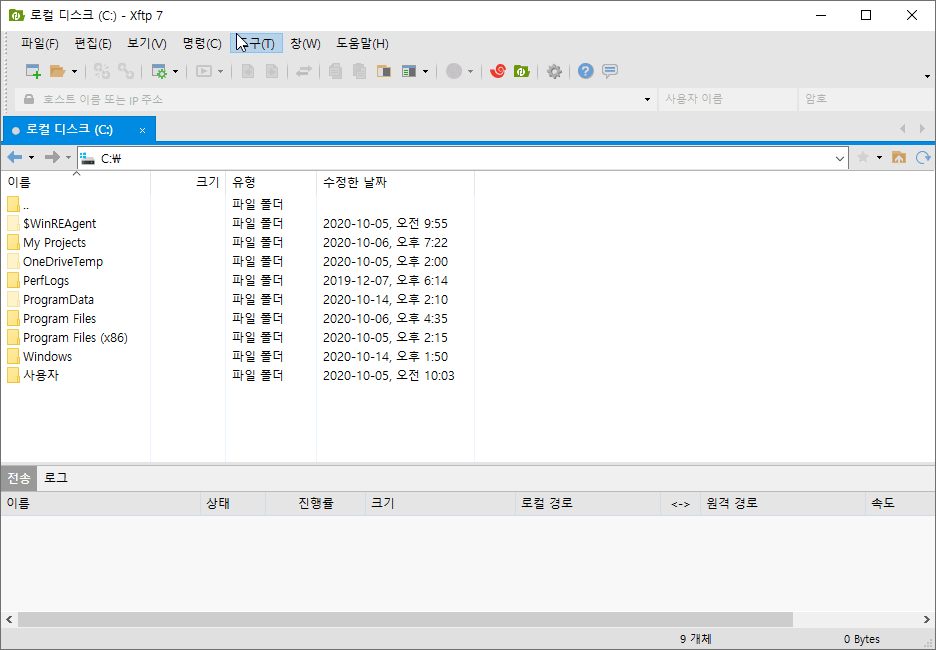Click the New Session toolbar icon
Viewport: 936px width, 650px height.
tap(33, 72)
